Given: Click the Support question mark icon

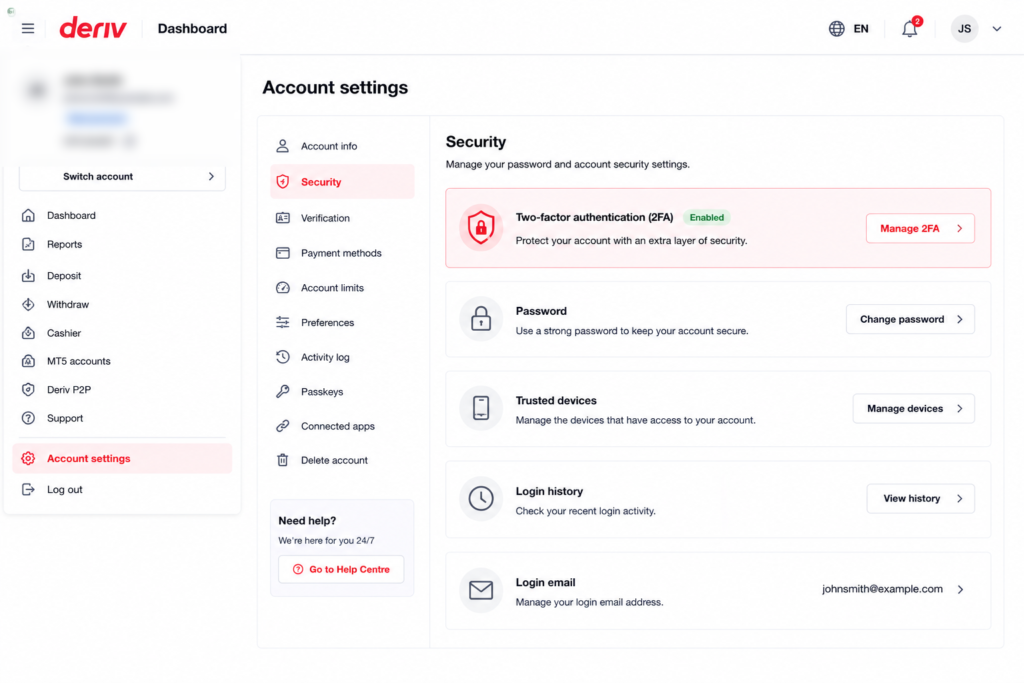Looking at the screenshot, I should 28,419.
